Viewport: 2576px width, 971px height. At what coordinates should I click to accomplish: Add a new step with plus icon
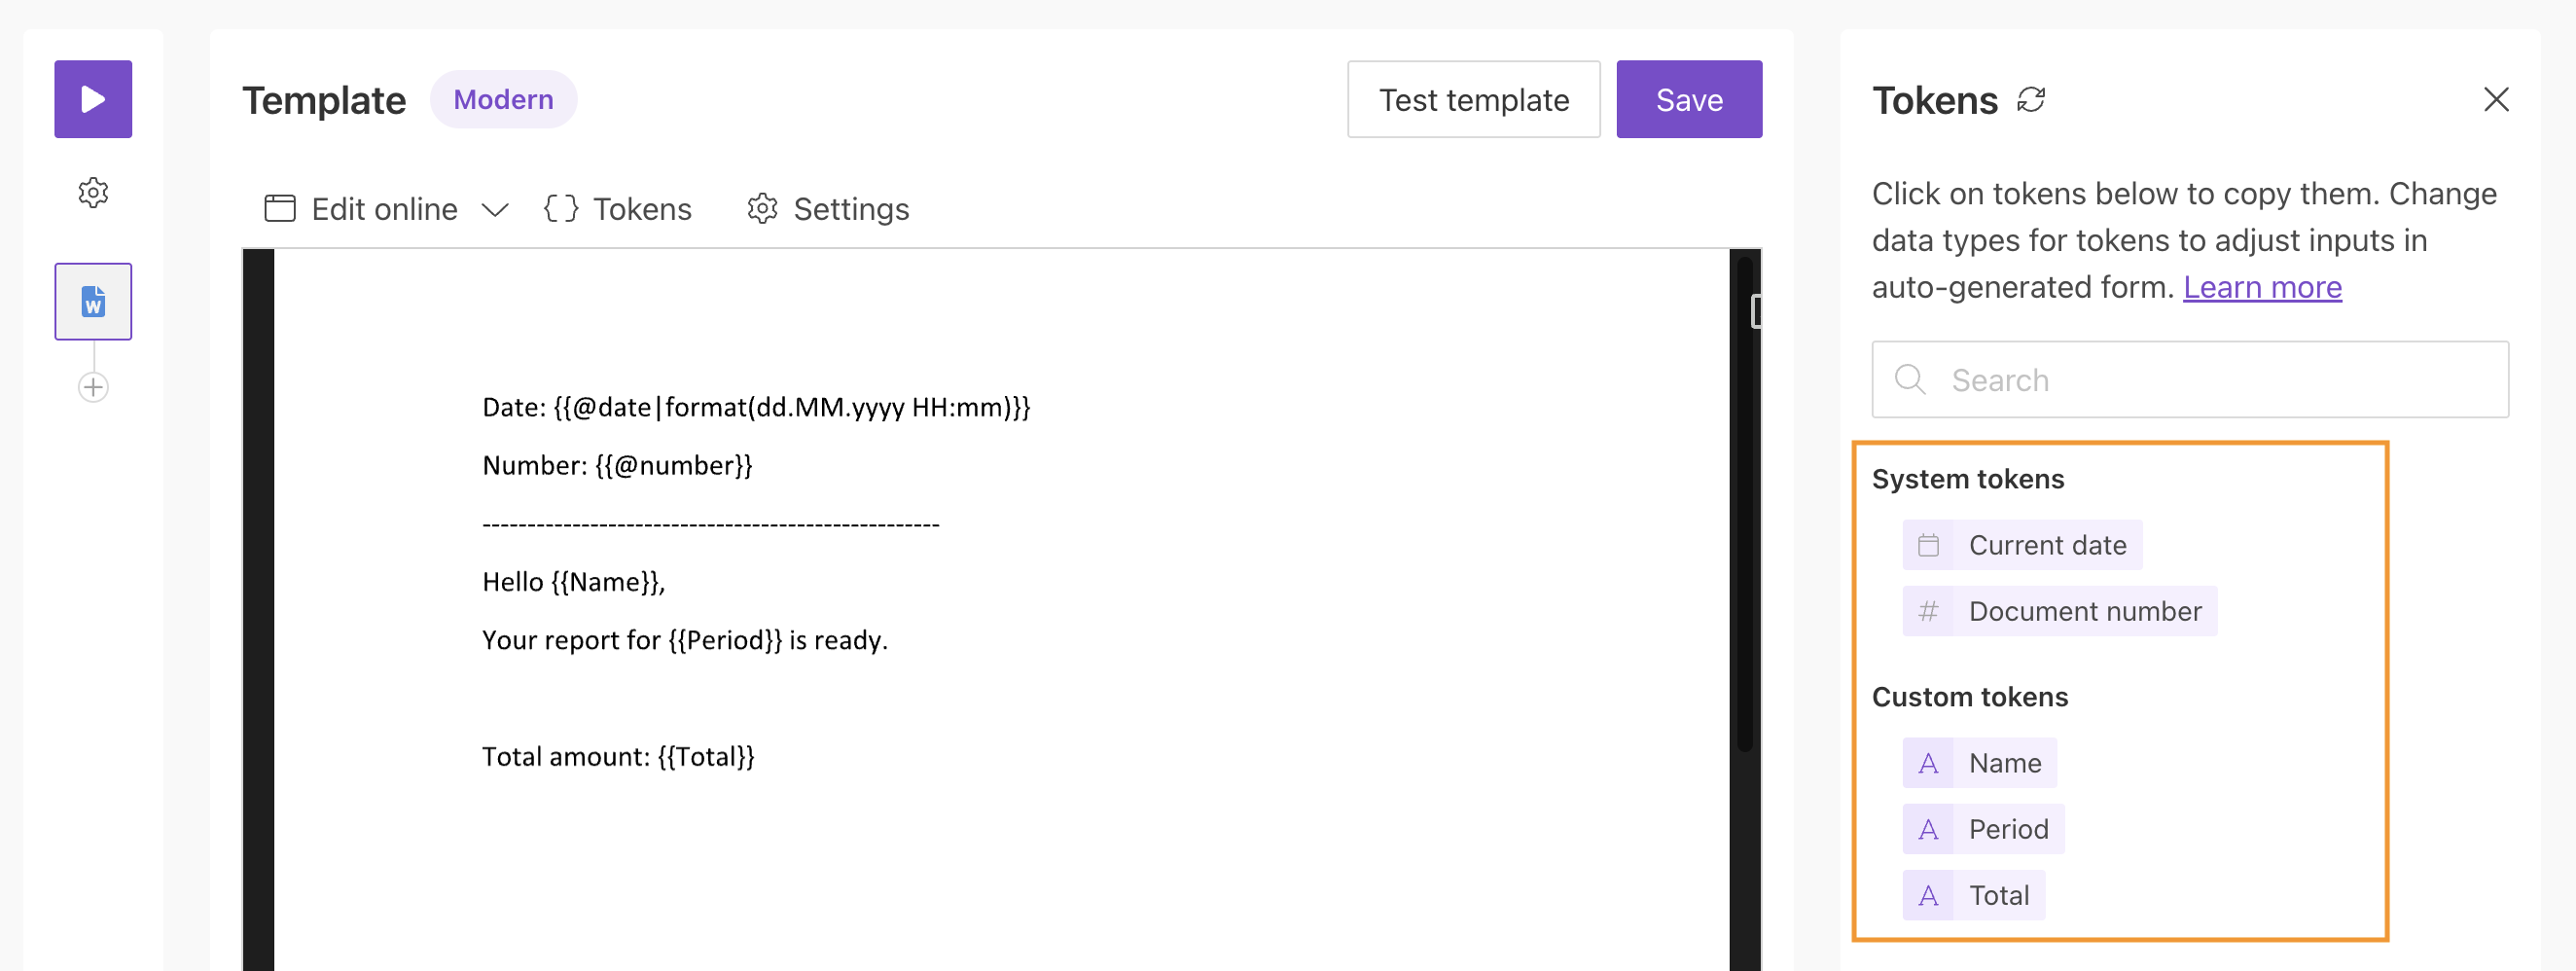coord(93,387)
